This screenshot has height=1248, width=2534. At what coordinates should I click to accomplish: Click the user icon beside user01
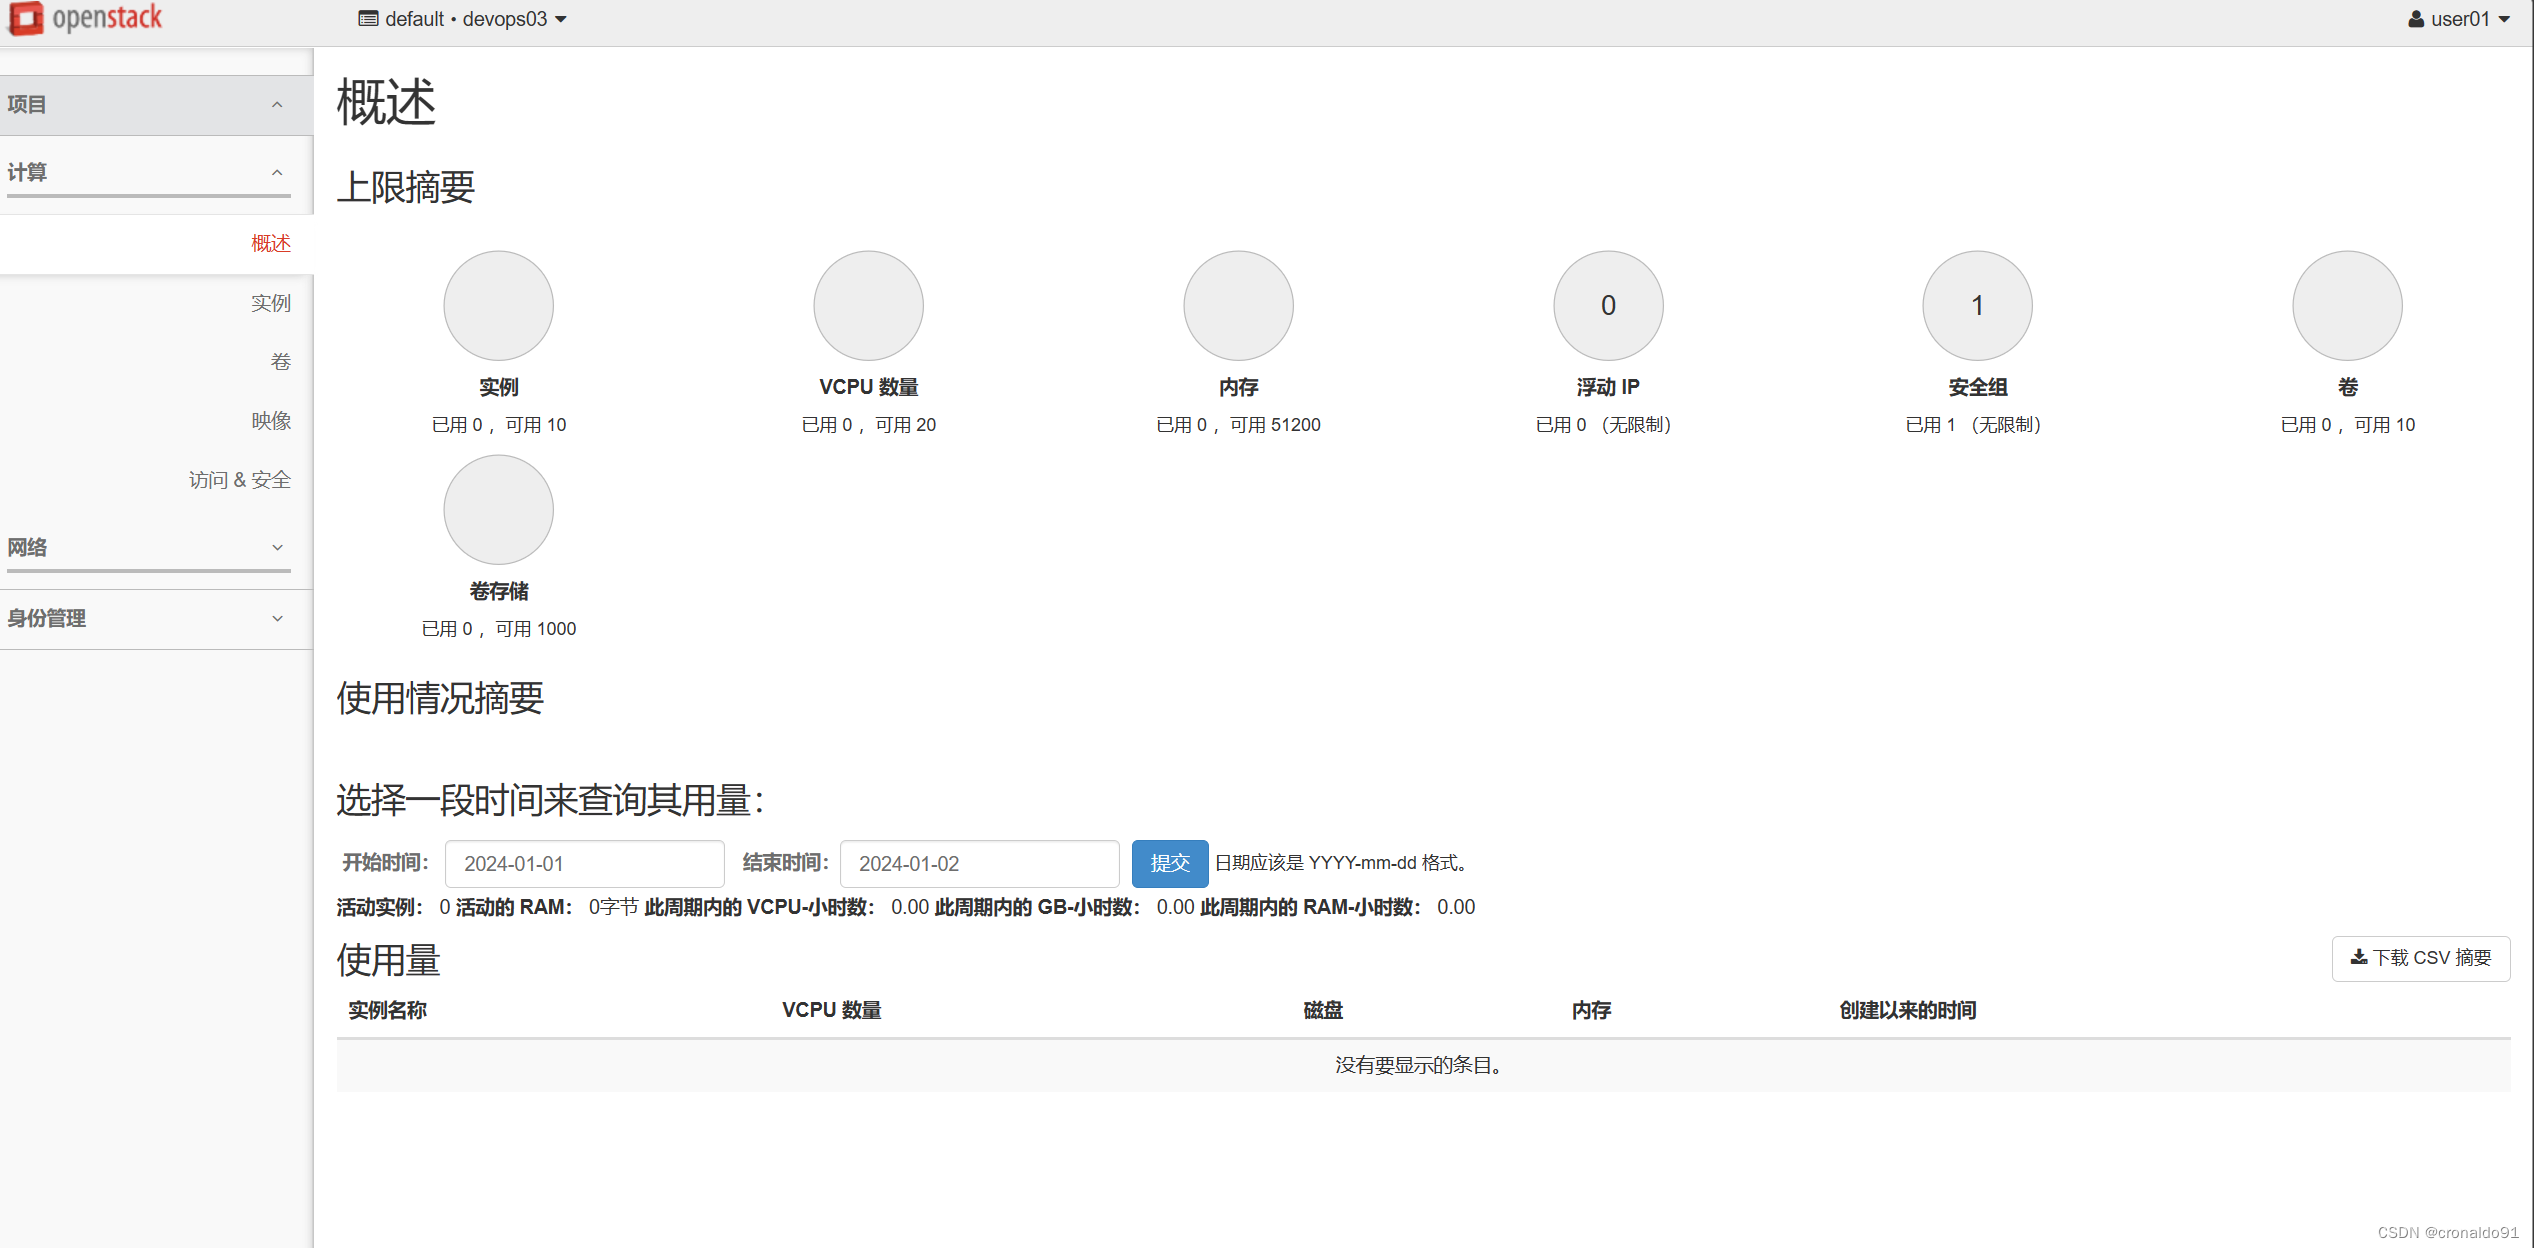(x=2416, y=18)
